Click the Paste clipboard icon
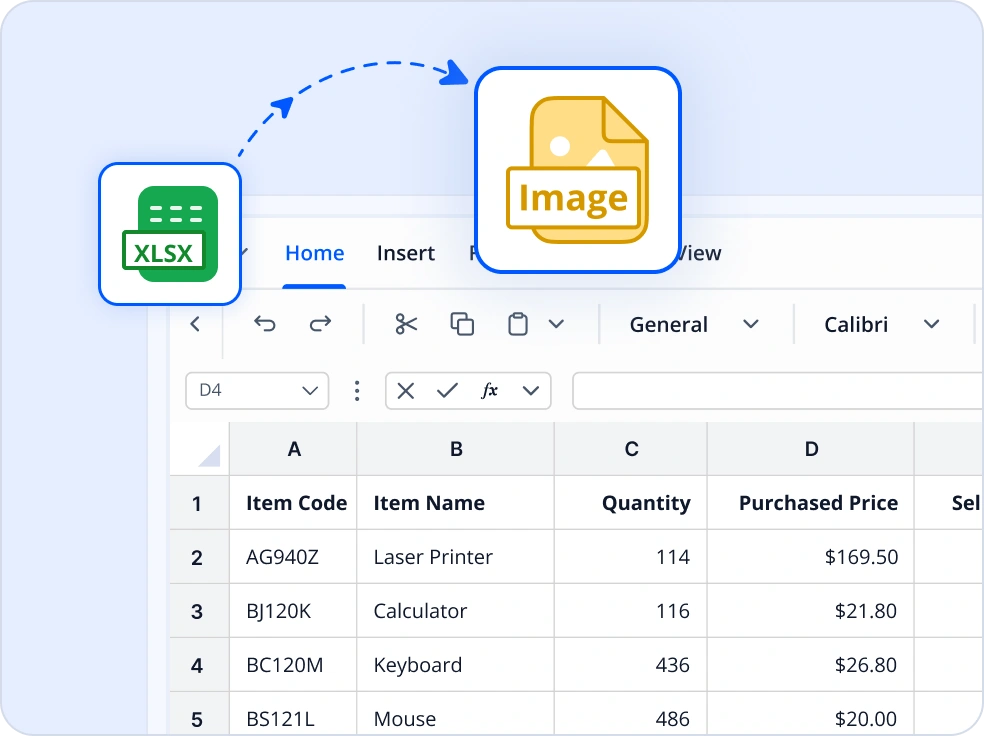 (518, 324)
